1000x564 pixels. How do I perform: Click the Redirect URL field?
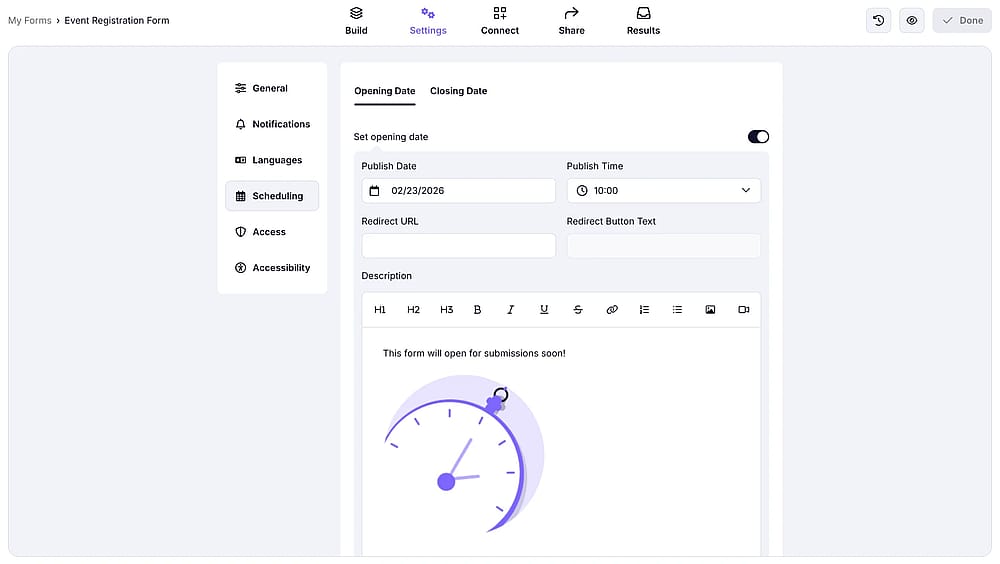pos(459,246)
